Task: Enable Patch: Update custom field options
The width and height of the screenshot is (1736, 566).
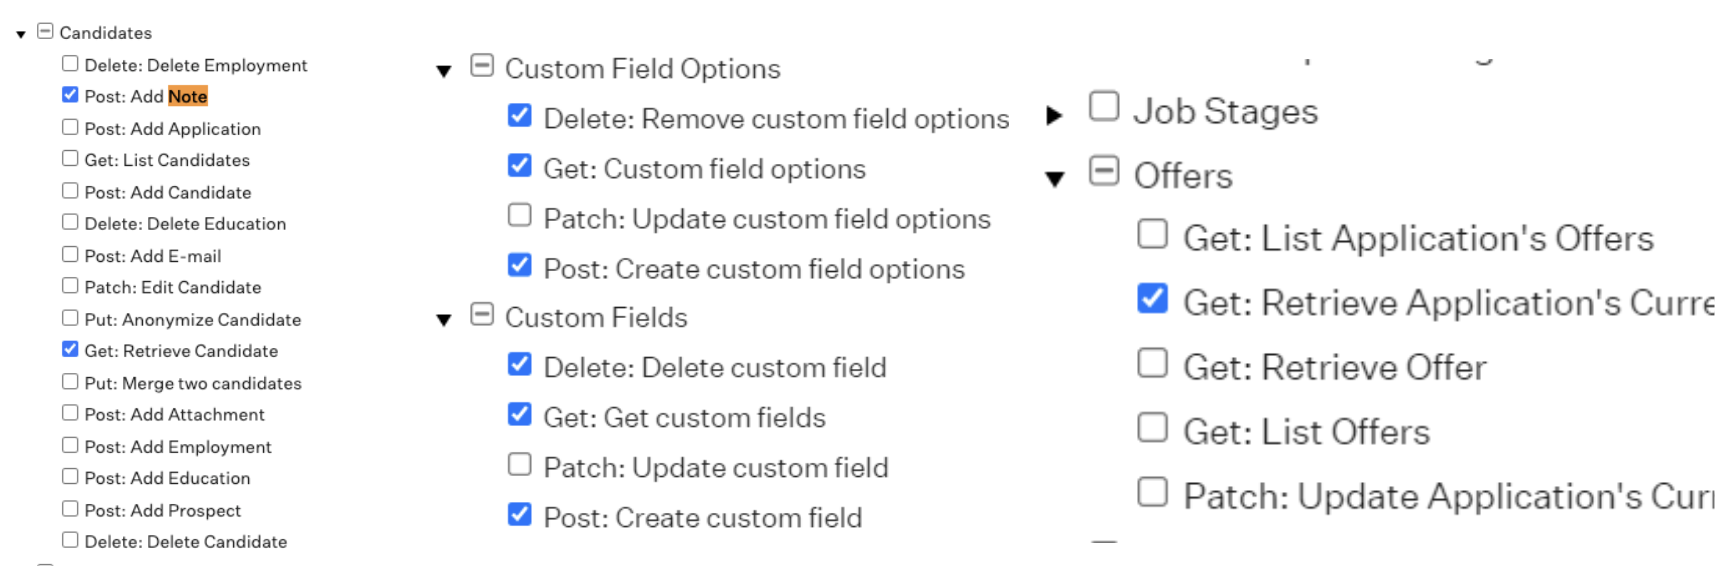Action: point(519,215)
